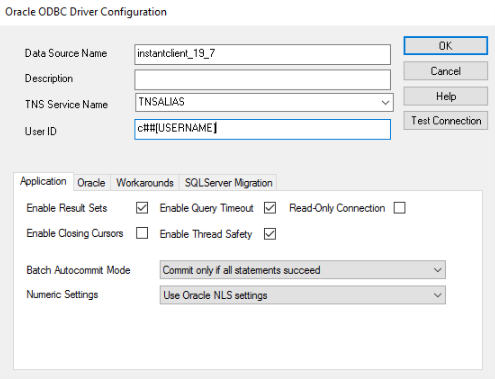
Task: Enable Read-Only Connection checkbox
Action: (x=399, y=208)
